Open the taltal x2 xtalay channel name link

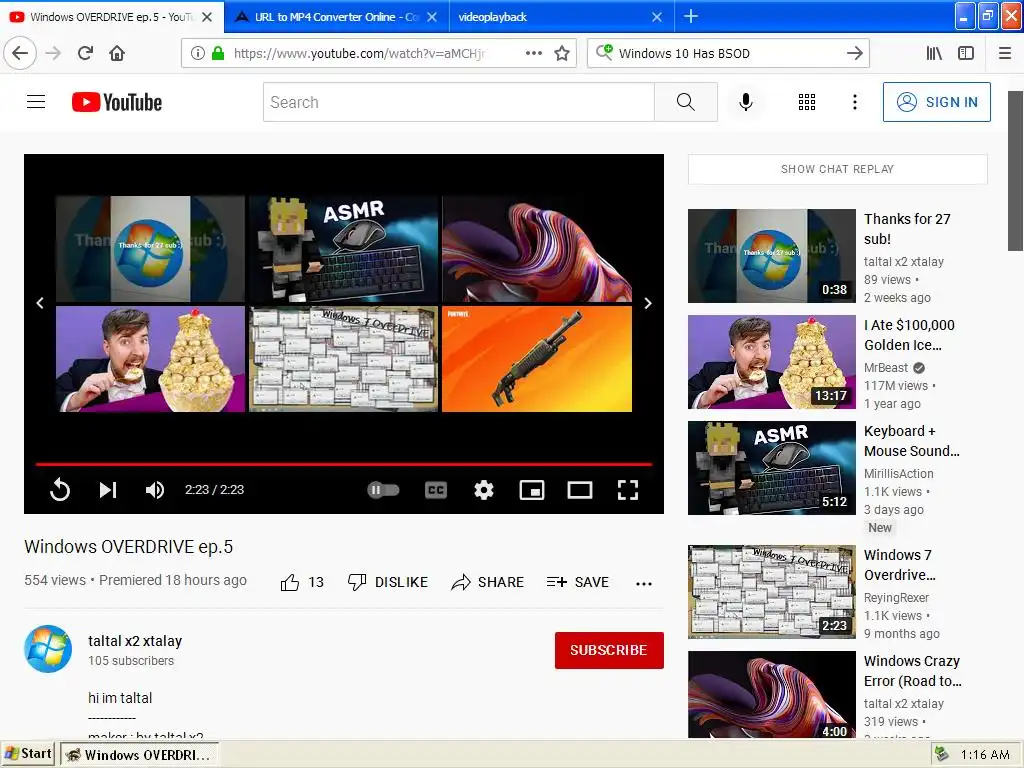[x=135, y=641]
